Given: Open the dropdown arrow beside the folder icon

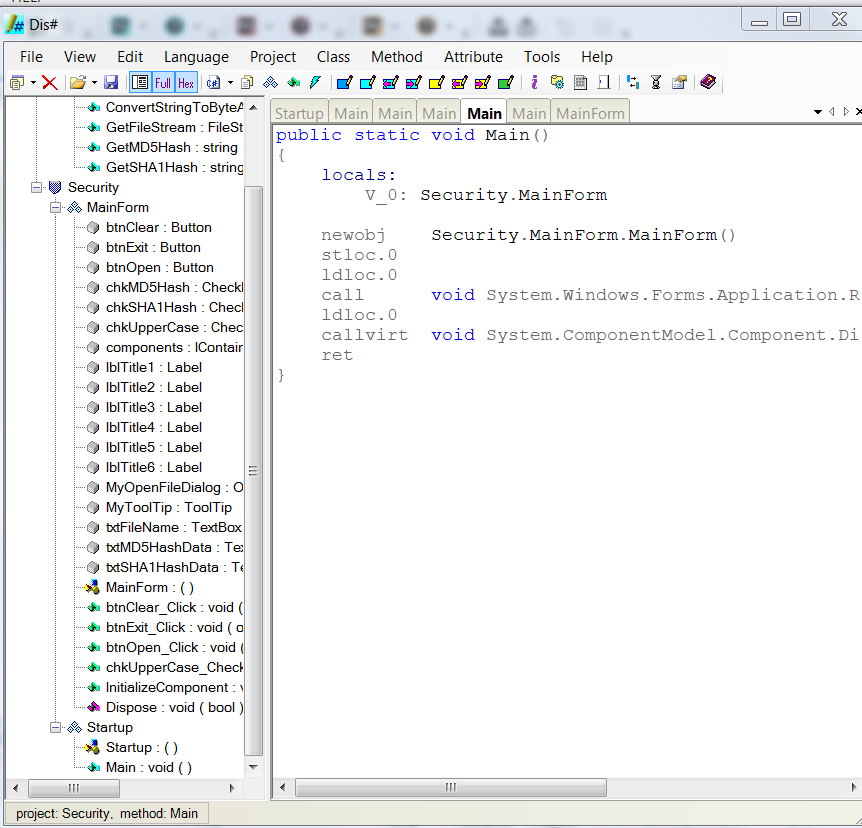Looking at the screenshot, I should tap(94, 82).
